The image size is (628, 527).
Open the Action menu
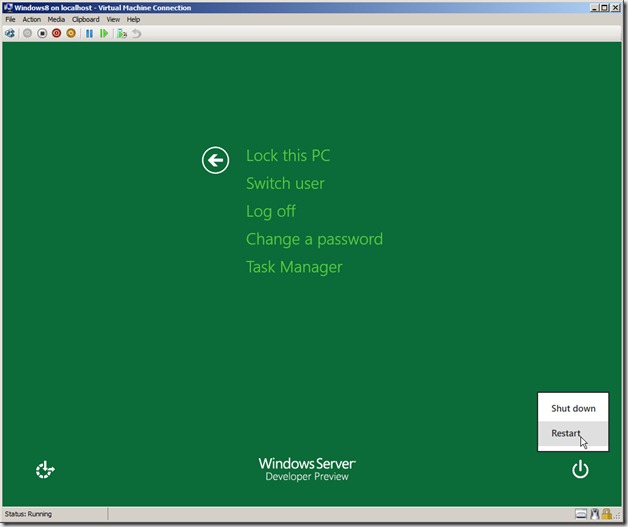(32, 19)
